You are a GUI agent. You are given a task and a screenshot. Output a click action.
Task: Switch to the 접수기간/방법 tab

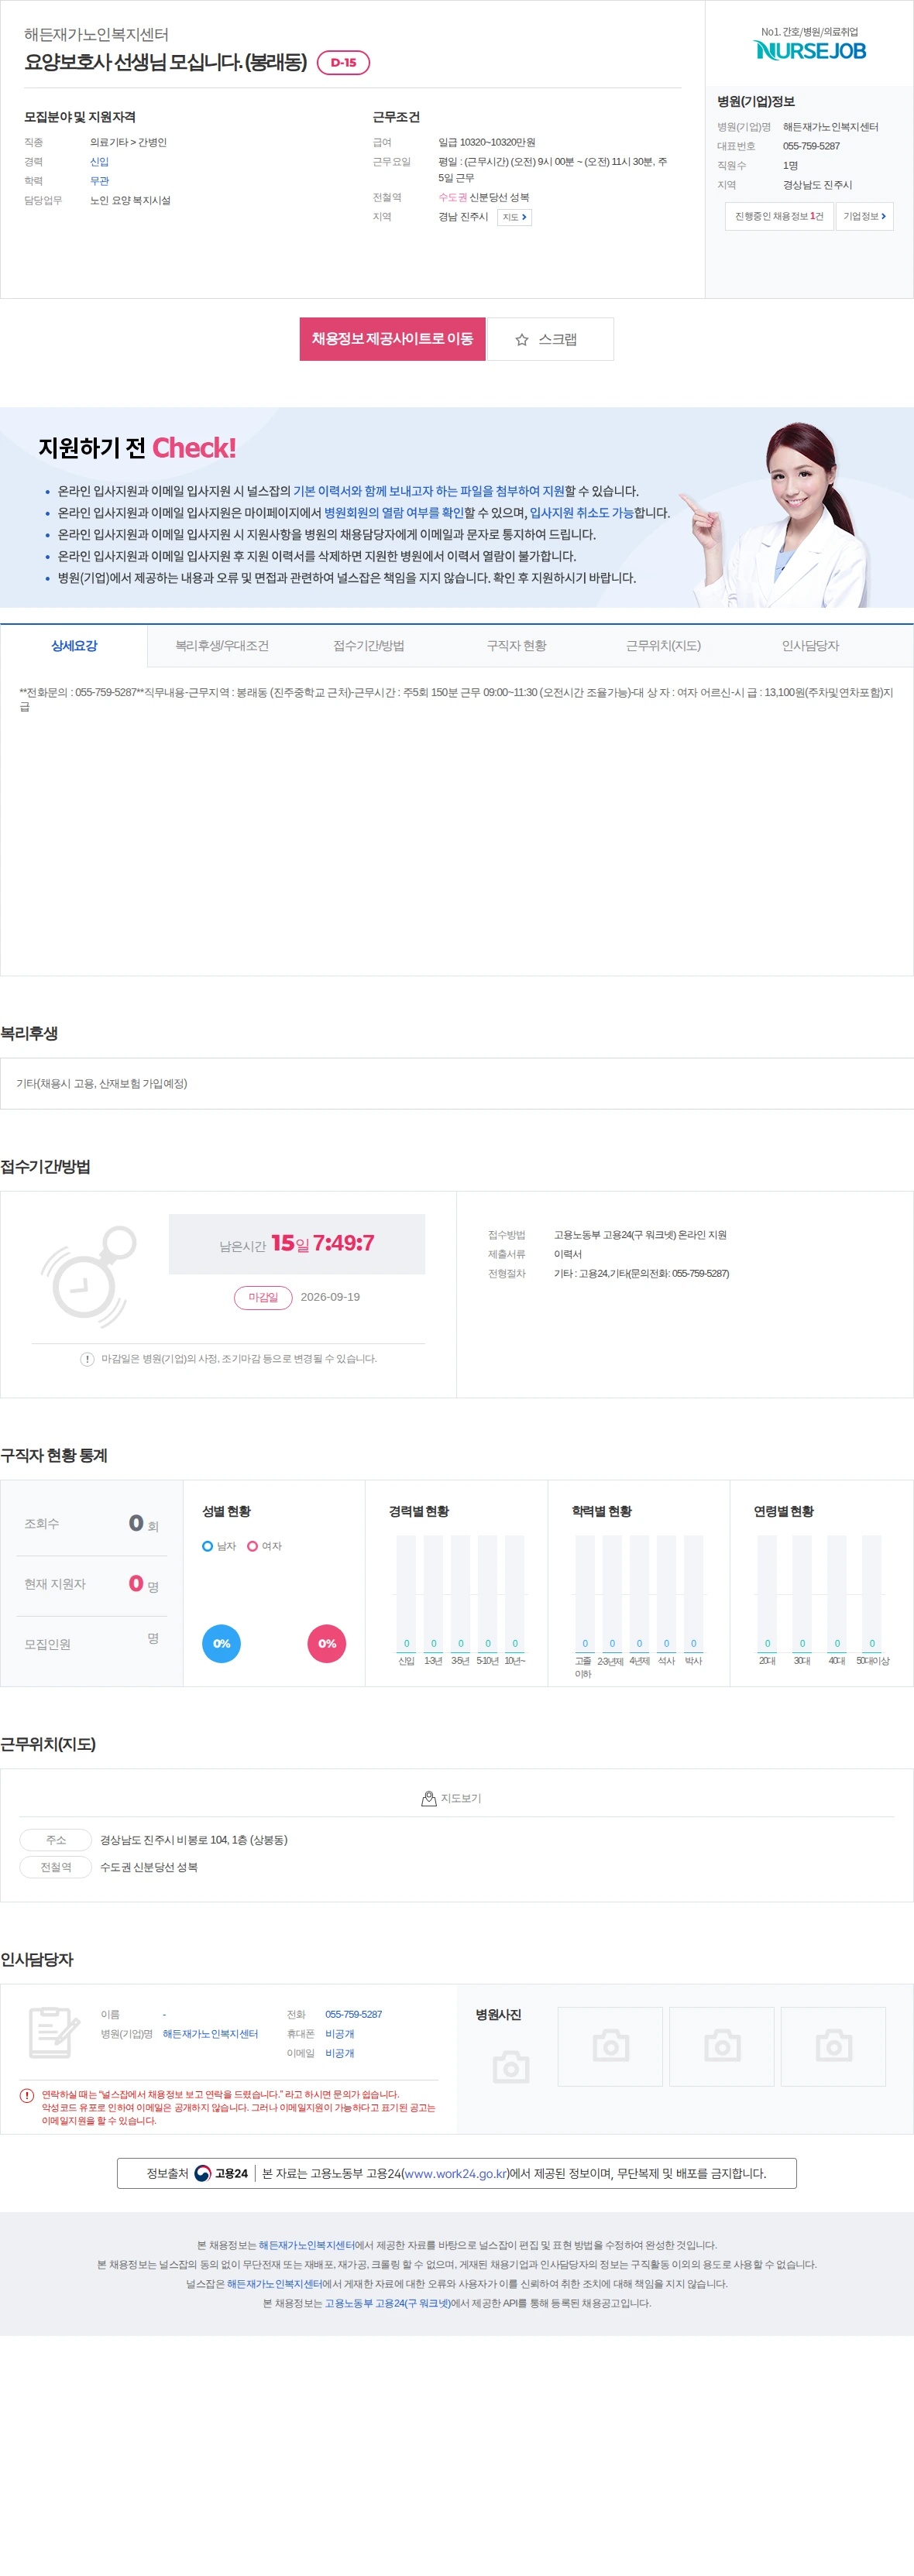[369, 646]
